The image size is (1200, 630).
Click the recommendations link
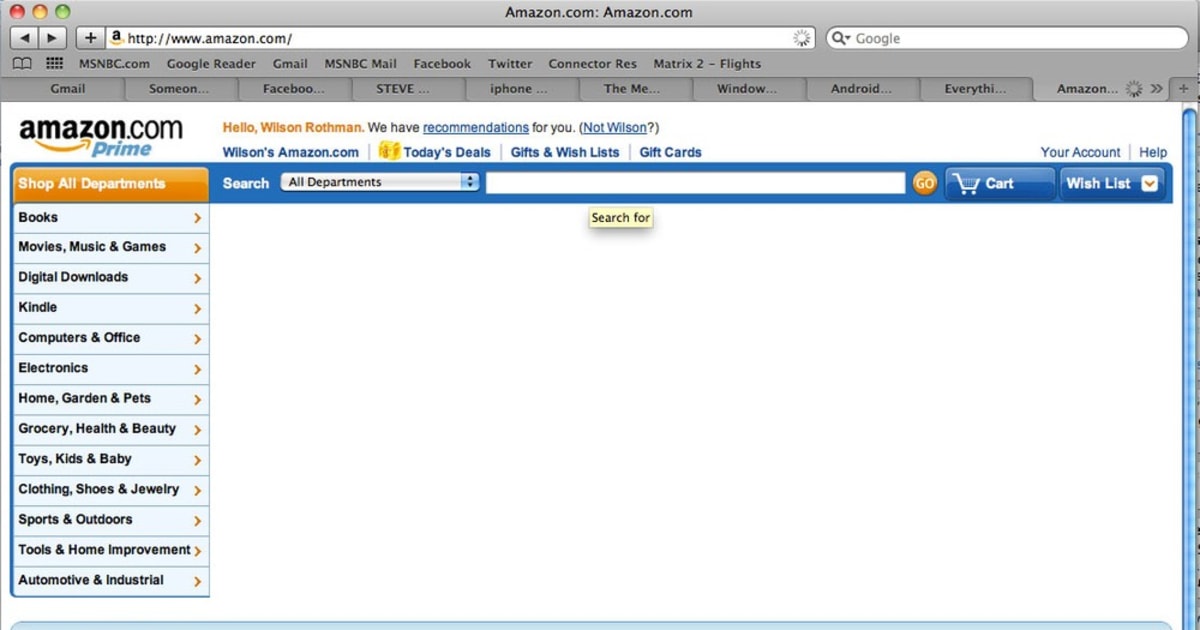coord(476,128)
